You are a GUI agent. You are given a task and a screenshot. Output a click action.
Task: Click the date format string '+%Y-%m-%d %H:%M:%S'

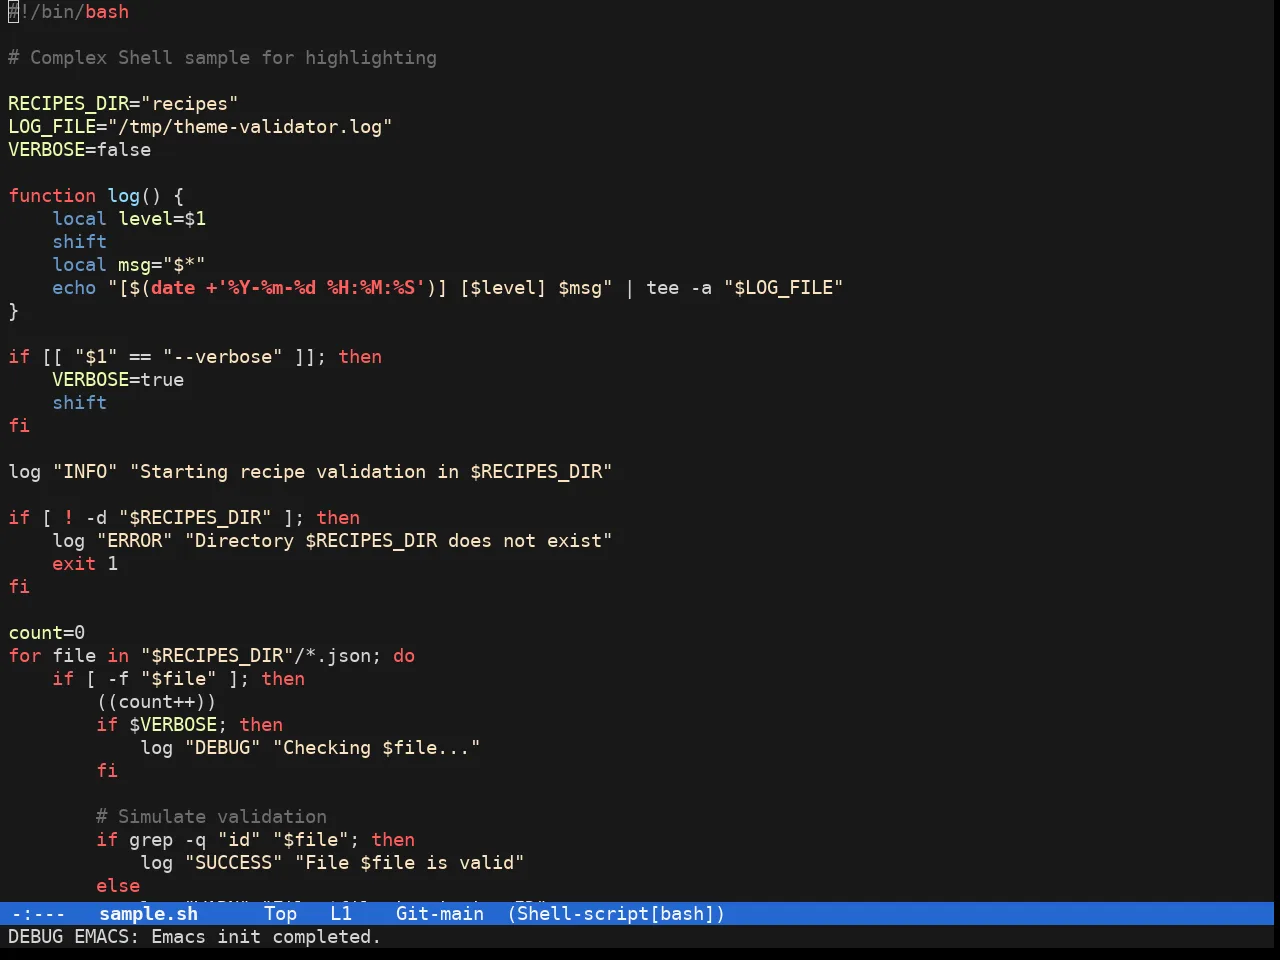(x=316, y=288)
